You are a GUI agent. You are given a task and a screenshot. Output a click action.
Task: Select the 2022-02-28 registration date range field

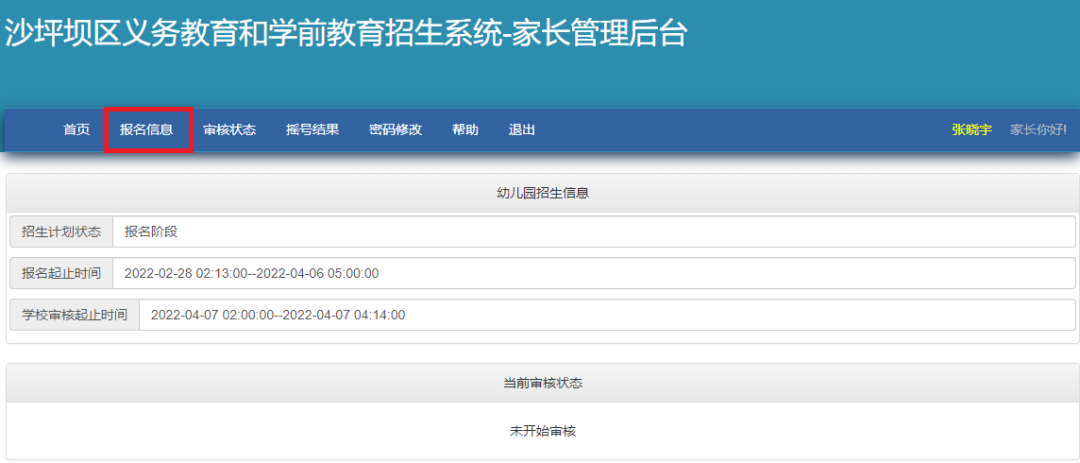tap(594, 274)
